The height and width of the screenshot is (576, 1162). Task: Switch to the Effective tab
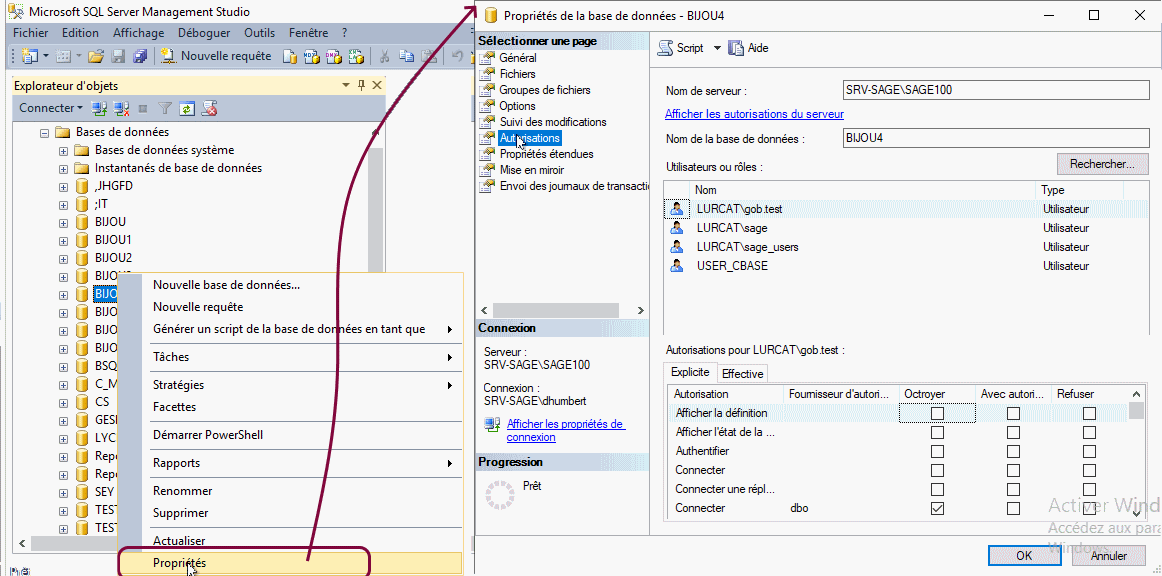point(742,373)
